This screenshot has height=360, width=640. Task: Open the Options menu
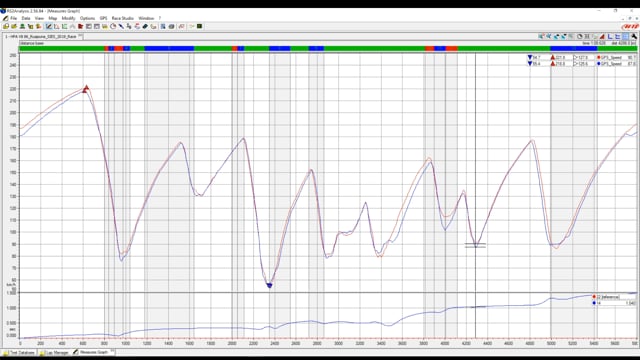87,18
